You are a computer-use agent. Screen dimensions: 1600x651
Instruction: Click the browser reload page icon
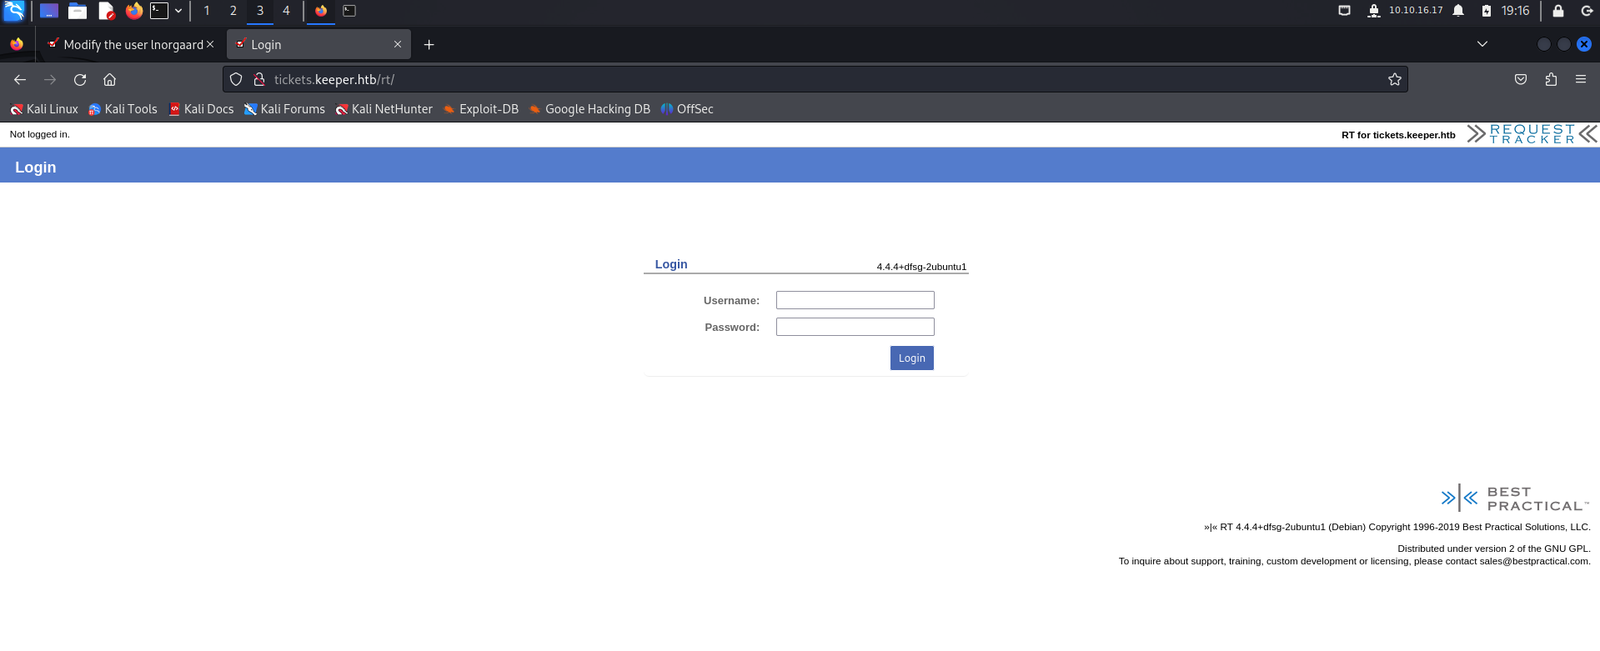pyautogui.click(x=80, y=80)
